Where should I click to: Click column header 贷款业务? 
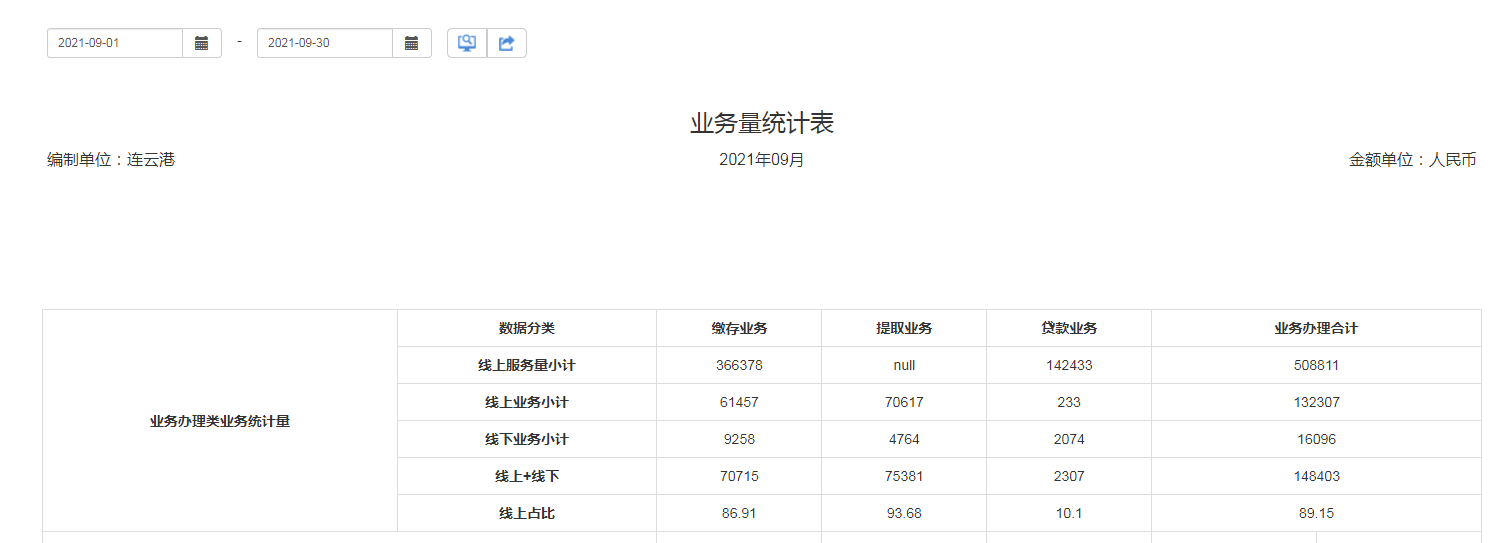[x=1069, y=328]
